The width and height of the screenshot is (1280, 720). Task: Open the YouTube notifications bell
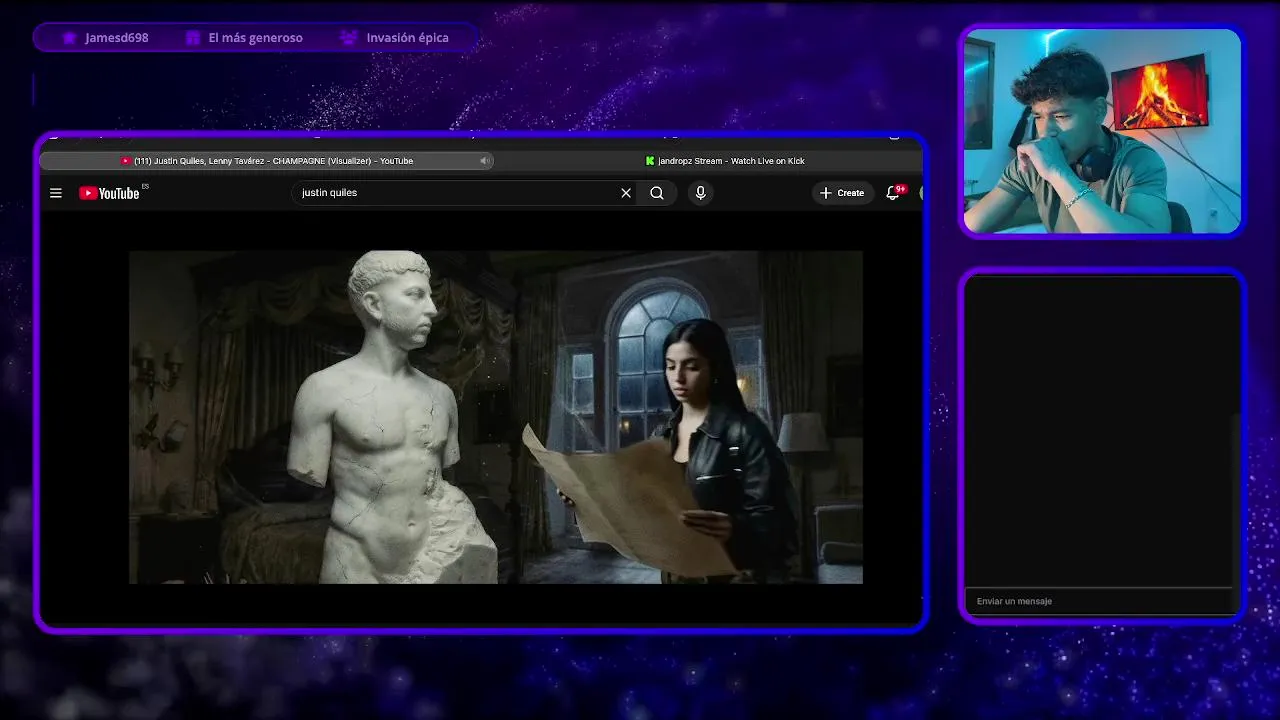pyautogui.click(x=893, y=193)
